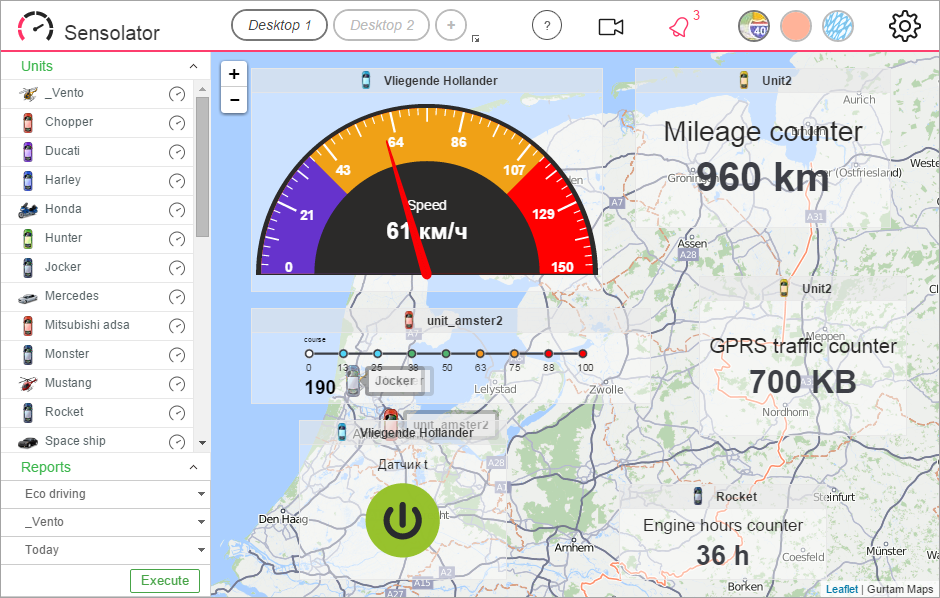Select the Monster unit
Viewport: 940px width, 598px height.
[x=97, y=355]
